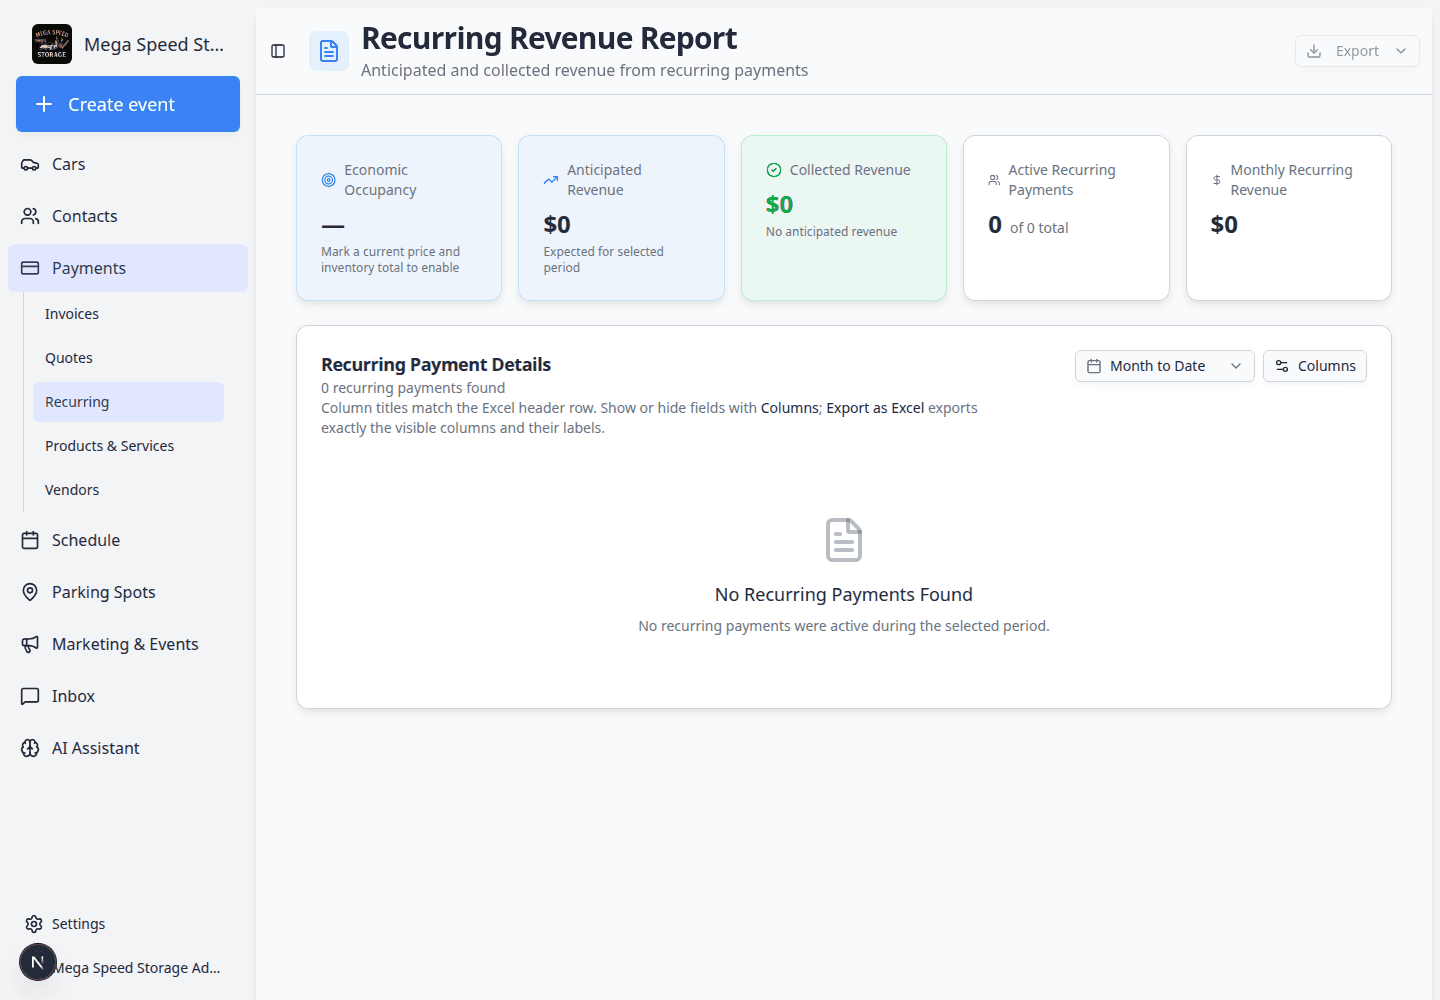Image resolution: width=1440 pixels, height=1000 pixels.
Task: Click the Monthly Recurring Revenue card
Action: (1289, 218)
